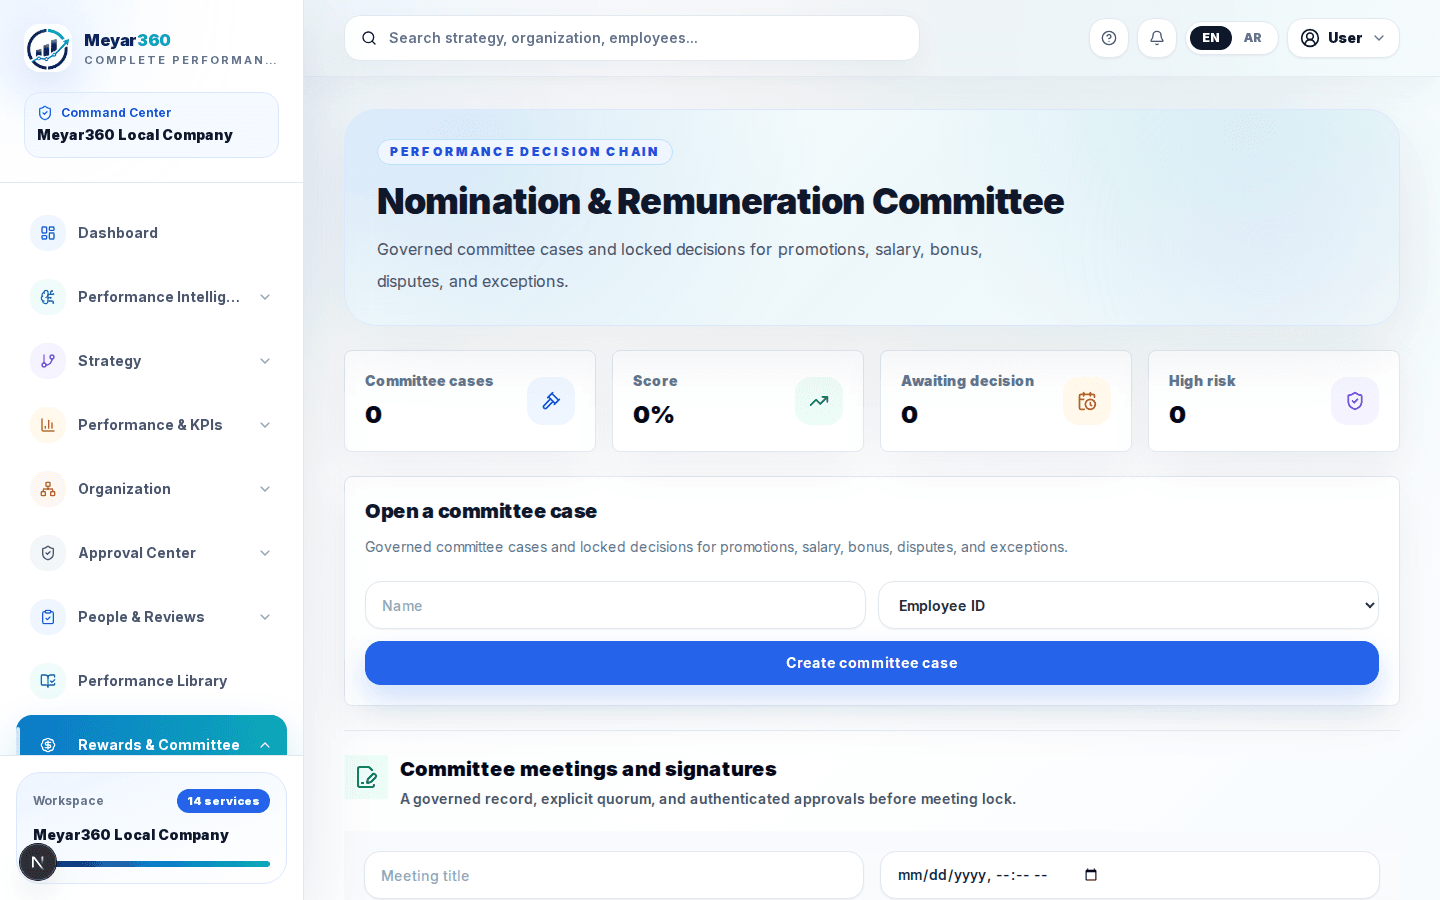The width and height of the screenshot is (1440, 900).
Task: Expand the Approval Center chevron
Action: 265,553
